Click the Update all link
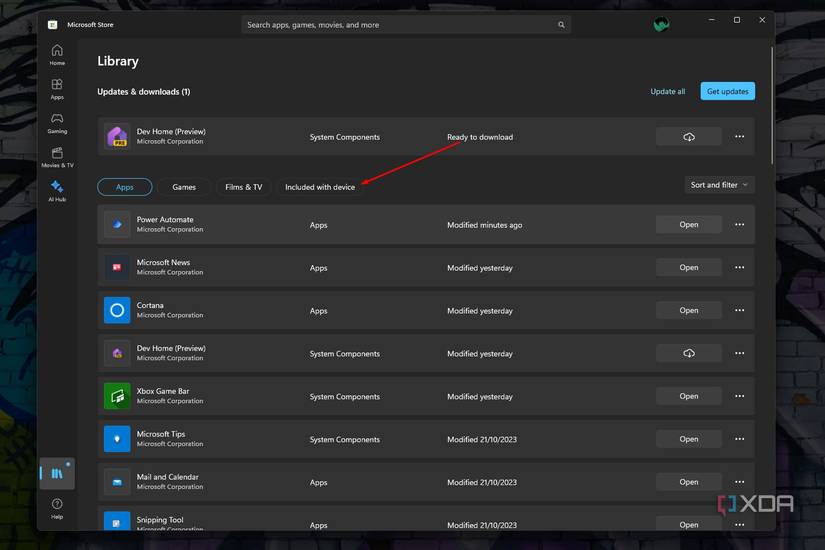The width and height of the screenshot is (825, 550). pyautogui.click(x=667, y=92)
